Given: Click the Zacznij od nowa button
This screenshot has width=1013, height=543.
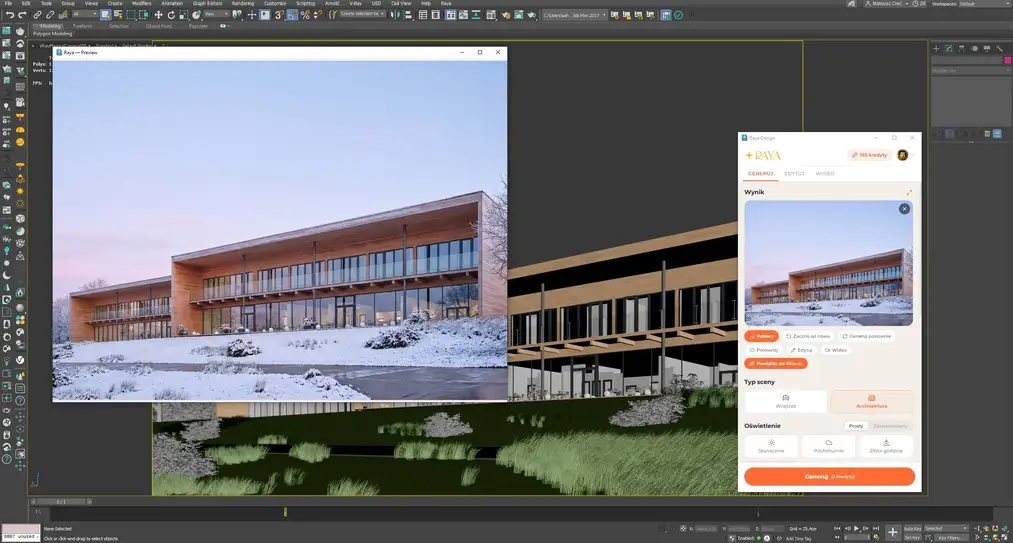Looking at the screenshot, I should pos(808,336).
